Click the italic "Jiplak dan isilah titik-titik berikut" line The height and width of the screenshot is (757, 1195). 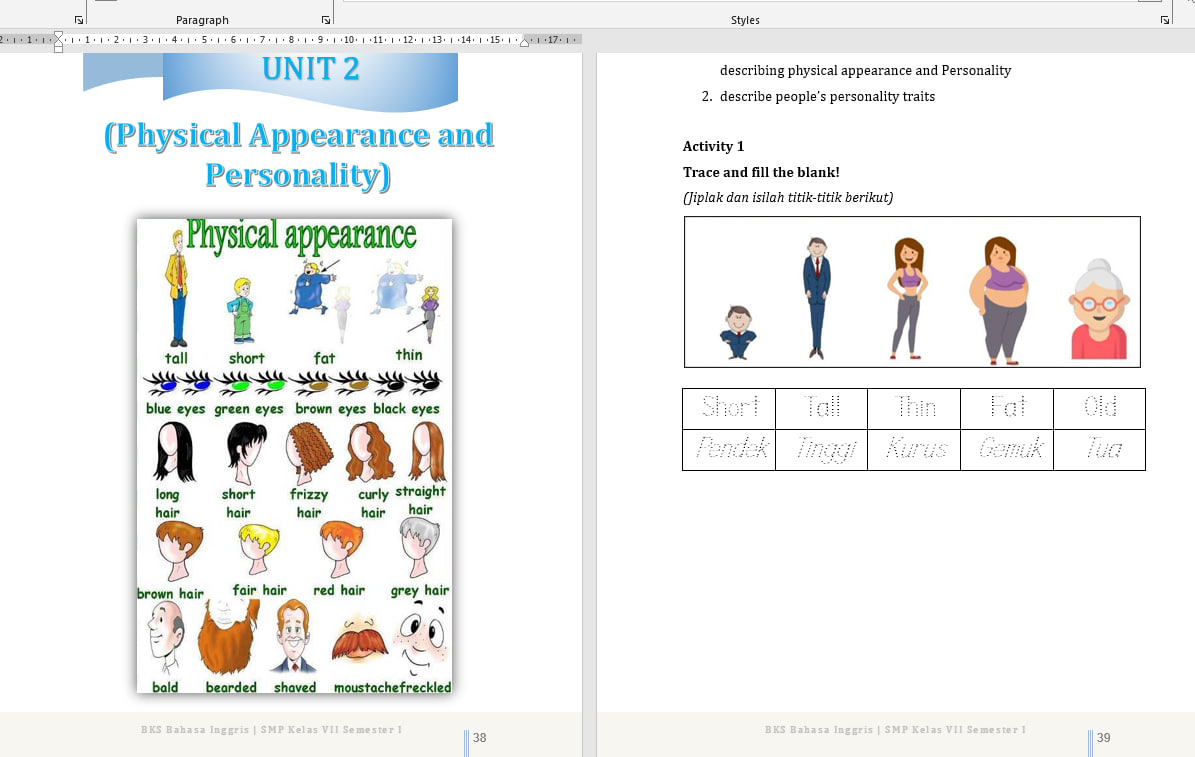[788, 197]
